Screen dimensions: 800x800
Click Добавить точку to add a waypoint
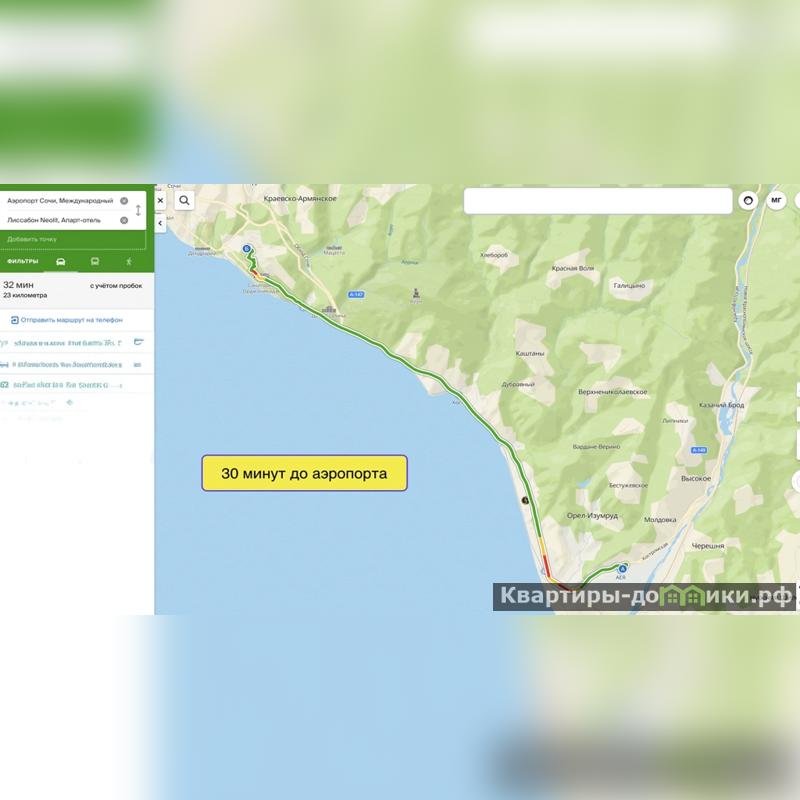(32, 239)
